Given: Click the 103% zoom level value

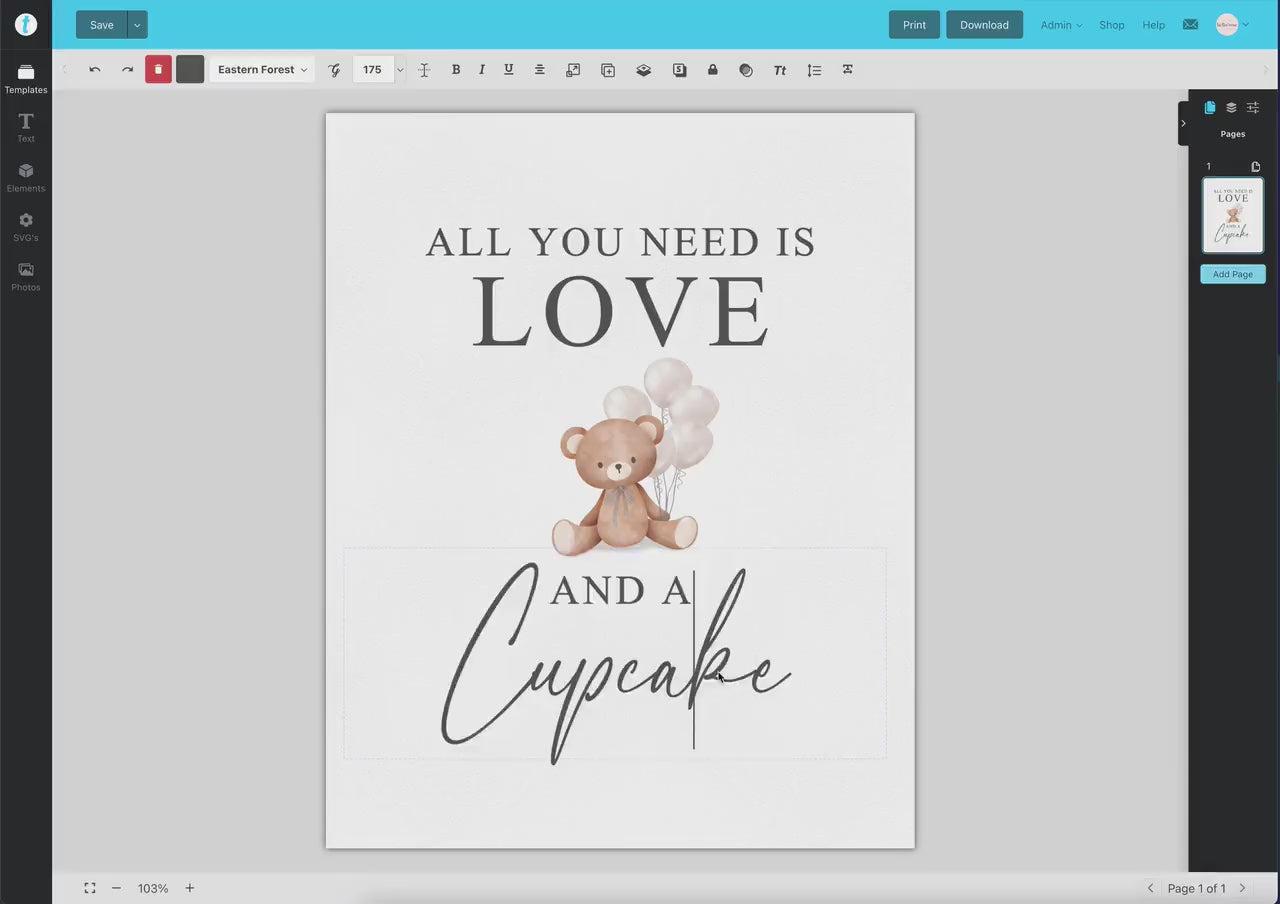Looking at the screenshot, I should coord(153,888).
